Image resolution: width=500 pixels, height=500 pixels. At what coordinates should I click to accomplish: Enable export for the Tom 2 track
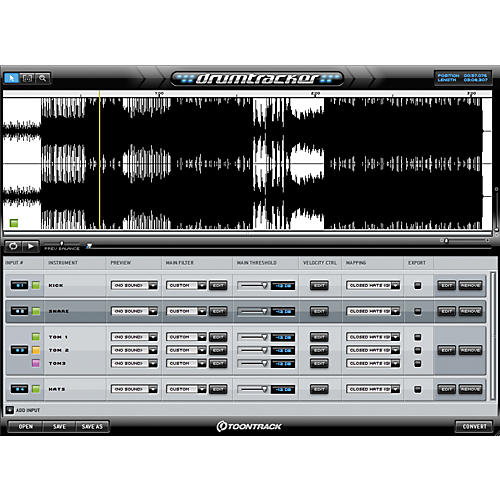(x=418, y=350)
